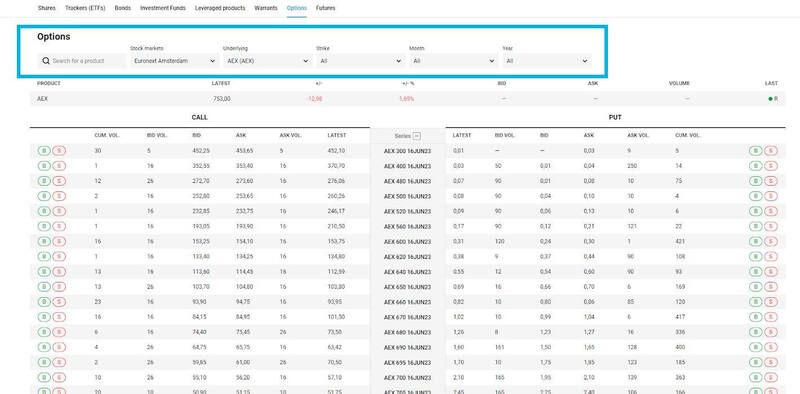Collapse the Series column with its minus icon
Image resolution: width=800 pixels, height=394 pixels.
[x=417, y=136]
